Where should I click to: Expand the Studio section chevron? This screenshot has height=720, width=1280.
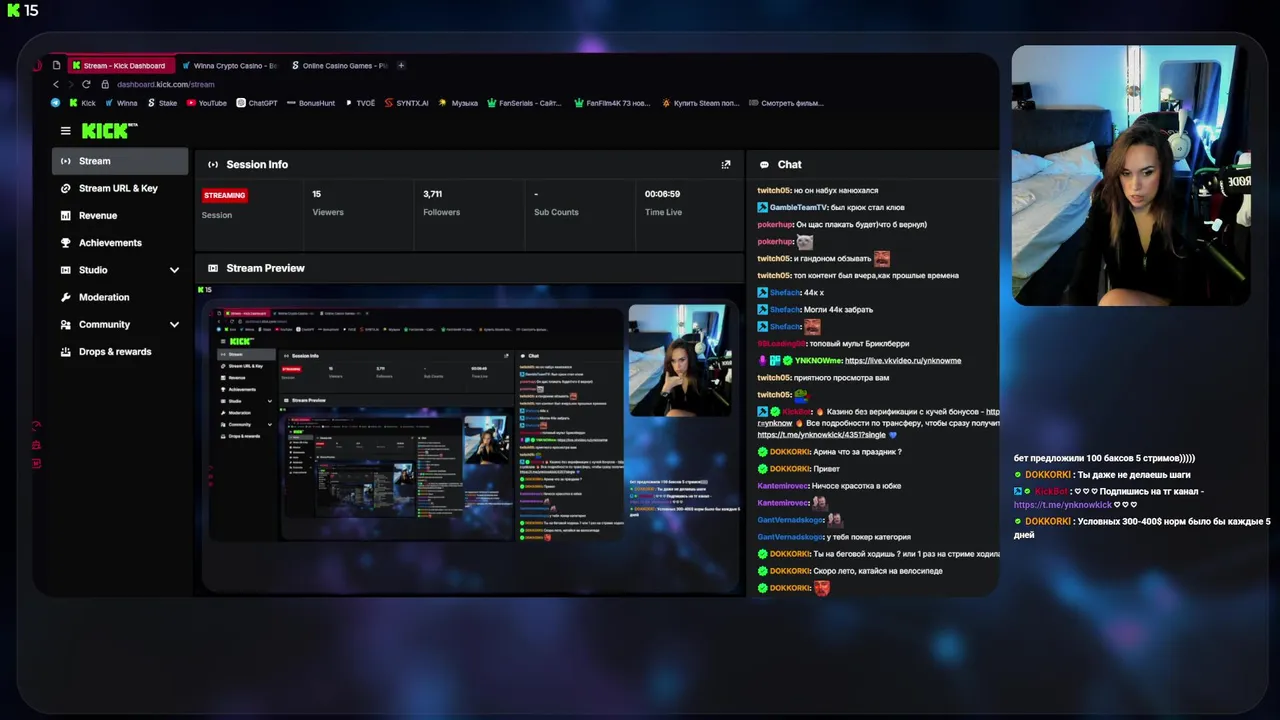point(174,270)
